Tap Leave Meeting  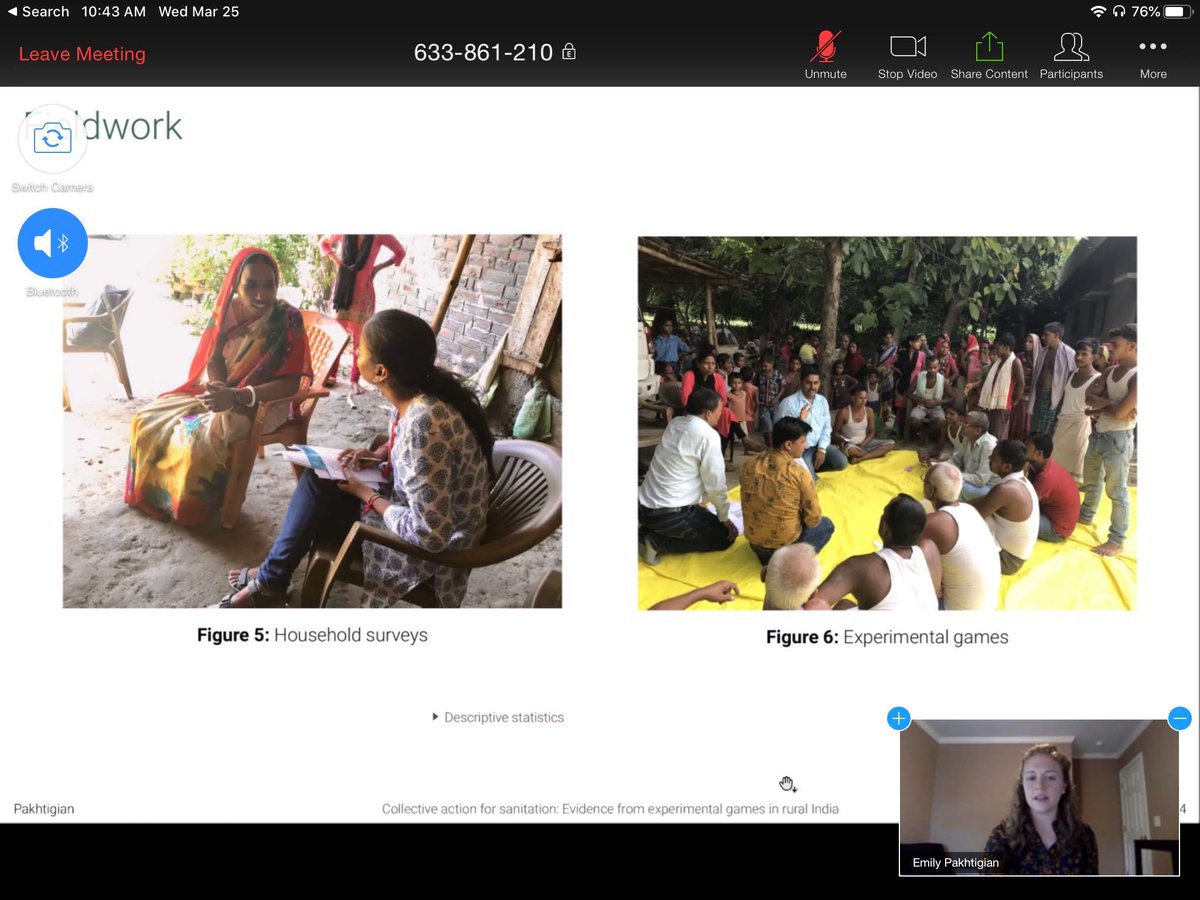(82, 54)
